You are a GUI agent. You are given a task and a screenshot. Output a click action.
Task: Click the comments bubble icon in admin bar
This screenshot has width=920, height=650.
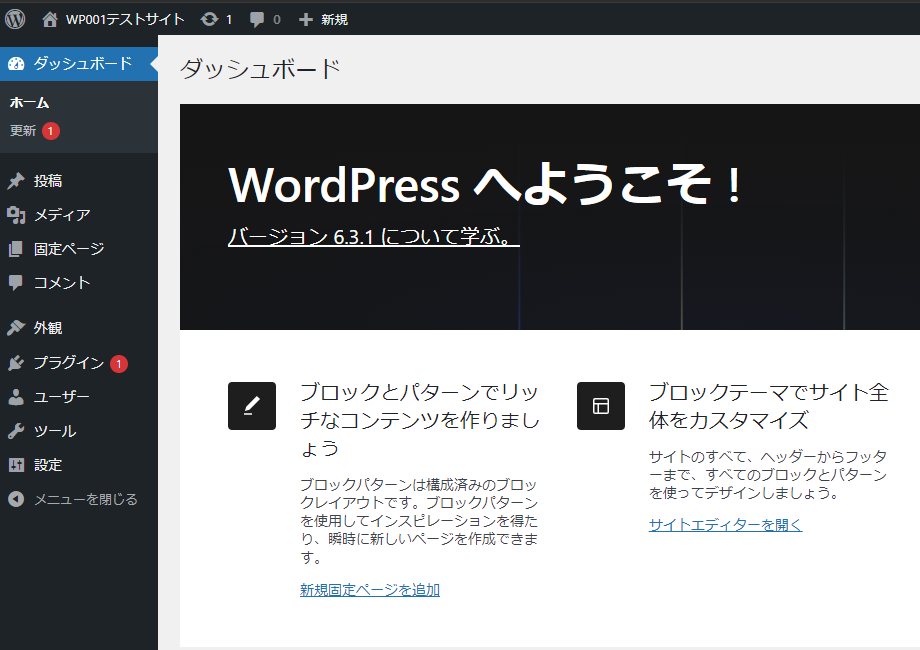257,19
